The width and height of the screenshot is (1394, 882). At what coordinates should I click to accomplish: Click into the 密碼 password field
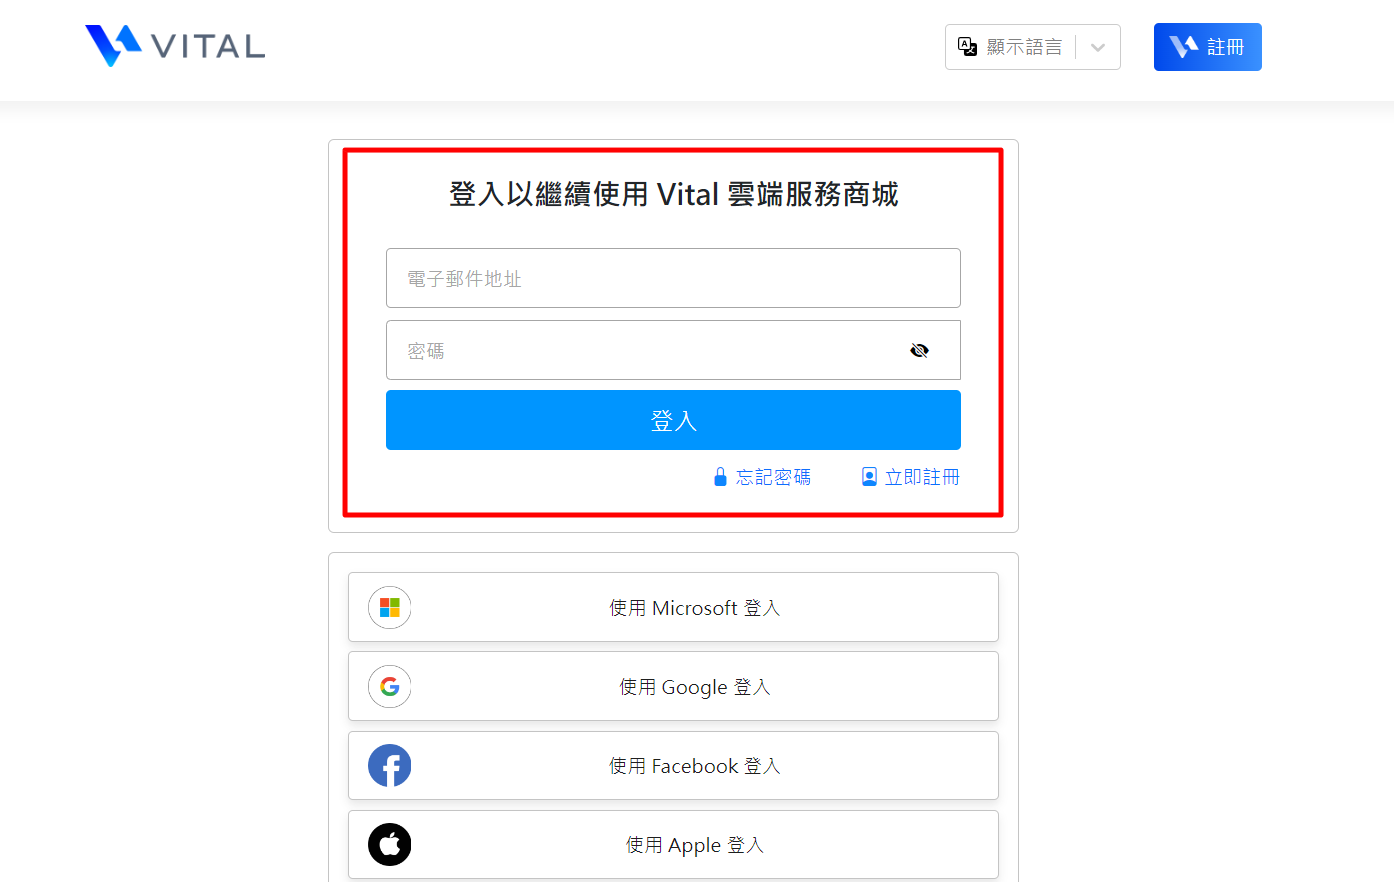click(x=640, y=350)
